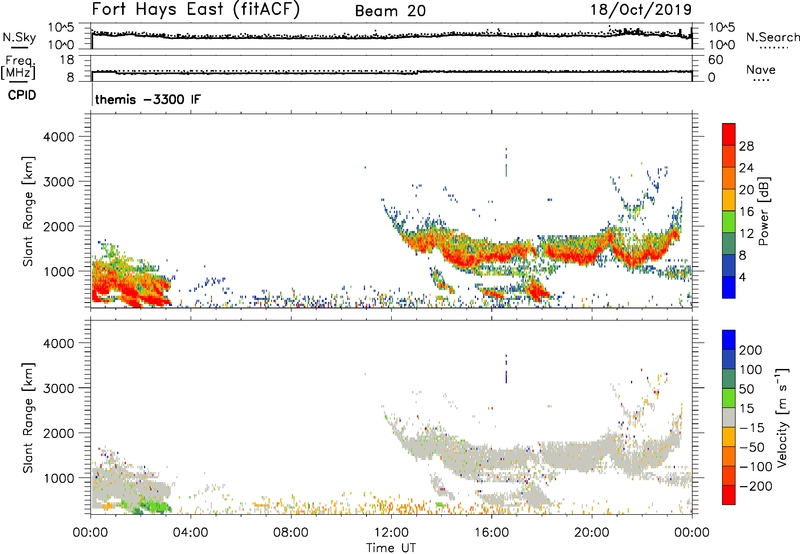Click the '2000' tick of the power panel
The height and width of the screenshot is (554, 800).
point(59,226)
